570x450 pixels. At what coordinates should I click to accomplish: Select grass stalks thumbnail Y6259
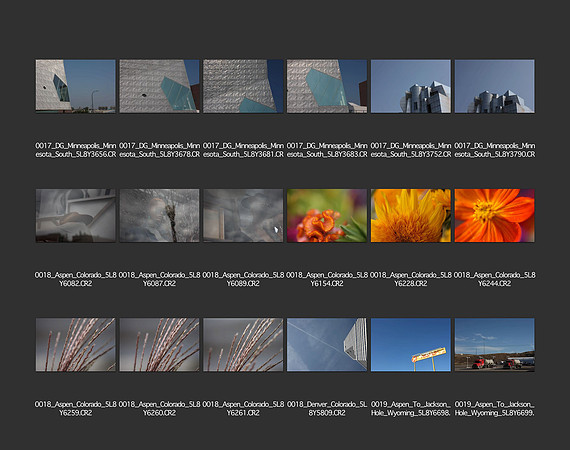[76, 345]
